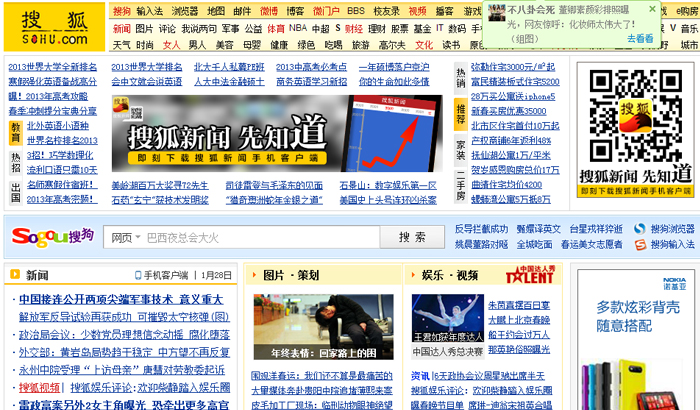Click the orange 新闻 section arrow icon
Screen dimensions: 700x410
coord(15,274)
